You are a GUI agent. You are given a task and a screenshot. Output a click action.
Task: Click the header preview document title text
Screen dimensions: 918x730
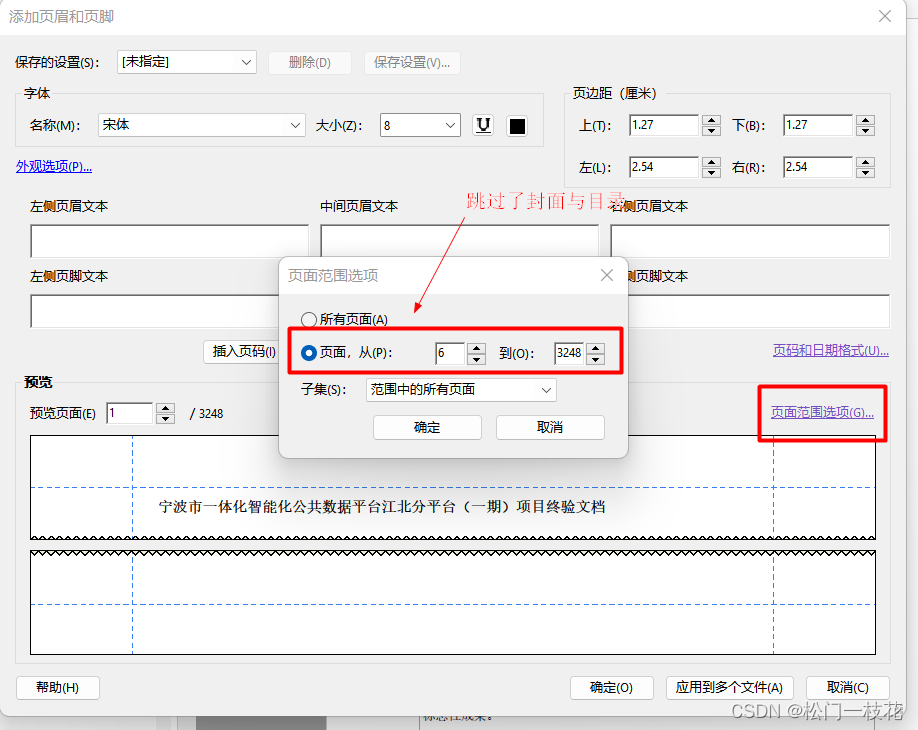pos(382,507)
